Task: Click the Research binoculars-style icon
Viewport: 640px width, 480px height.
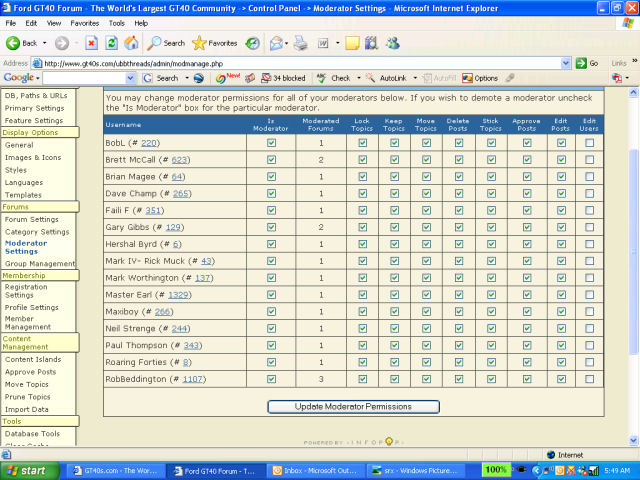Action: click(371, 43)
